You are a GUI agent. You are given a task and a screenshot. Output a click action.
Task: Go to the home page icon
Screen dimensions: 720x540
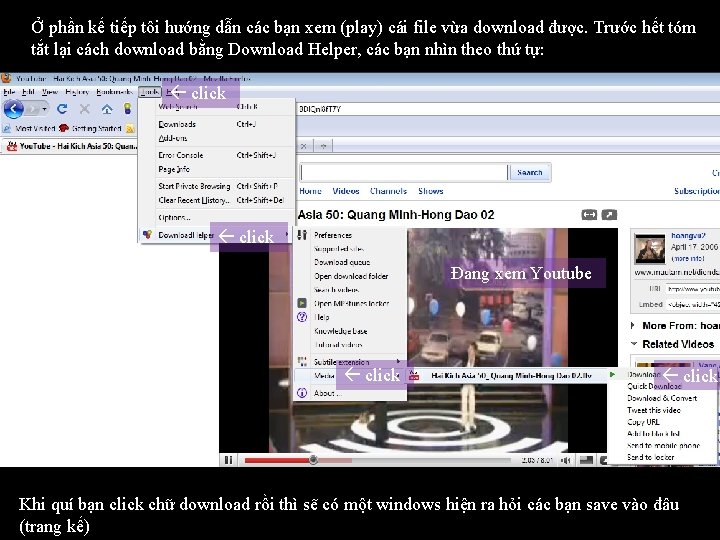[107, 109]
